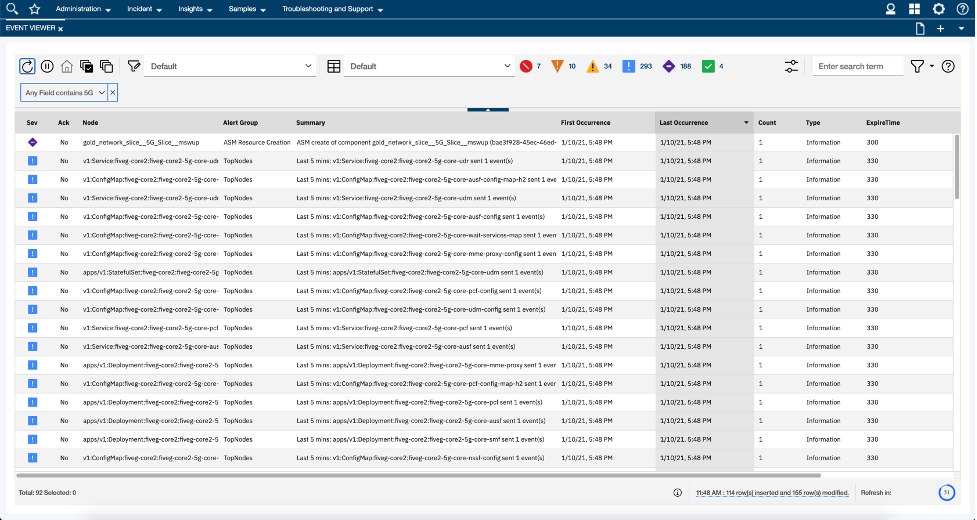Select the row with 5g-core-smf summary

tap(484, 439)
